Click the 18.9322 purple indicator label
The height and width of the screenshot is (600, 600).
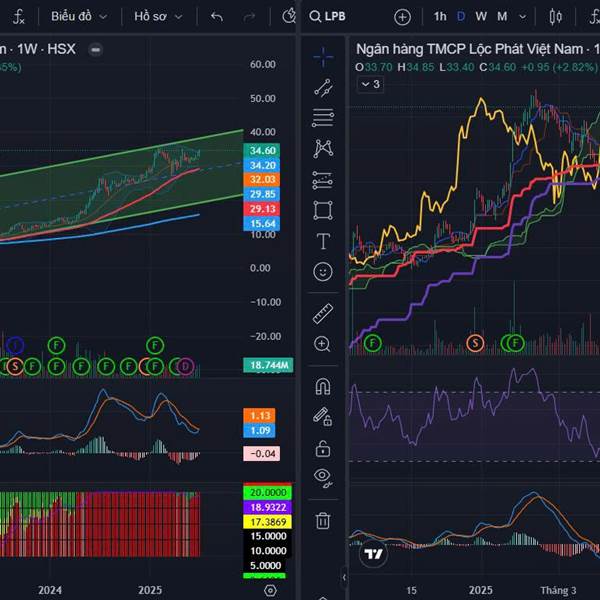click(x=267, y=507)
